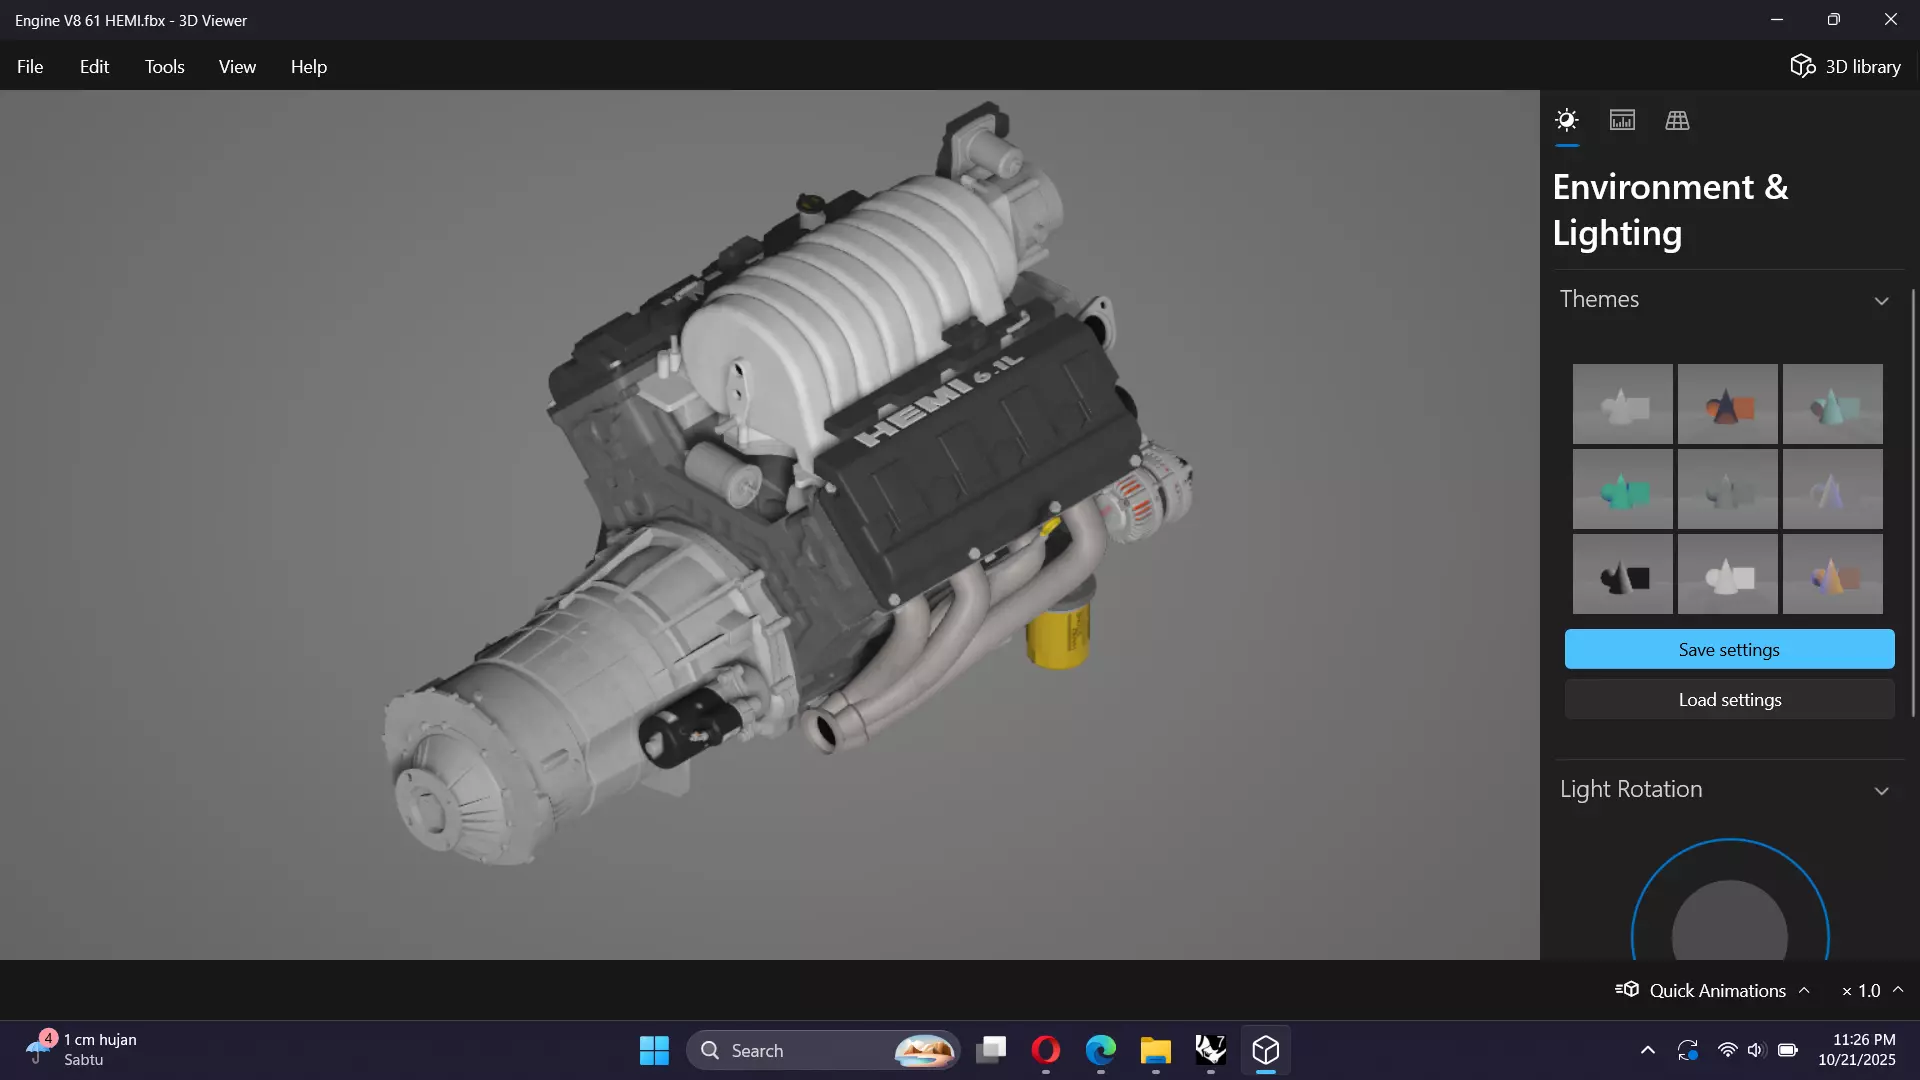Open the Environment & Lighting tab icon
The width and height of the screenshot is (1920, 1080).
coord(1567,121)
